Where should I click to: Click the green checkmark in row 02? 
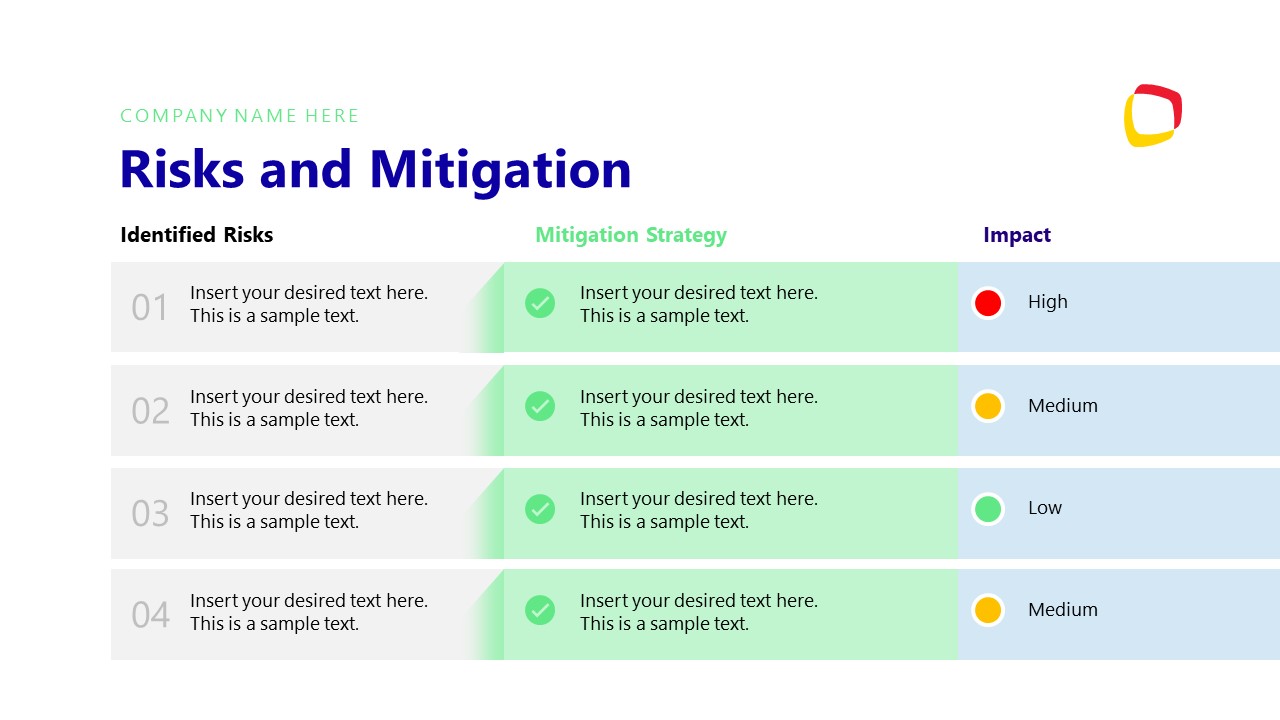tap(540, 405)
